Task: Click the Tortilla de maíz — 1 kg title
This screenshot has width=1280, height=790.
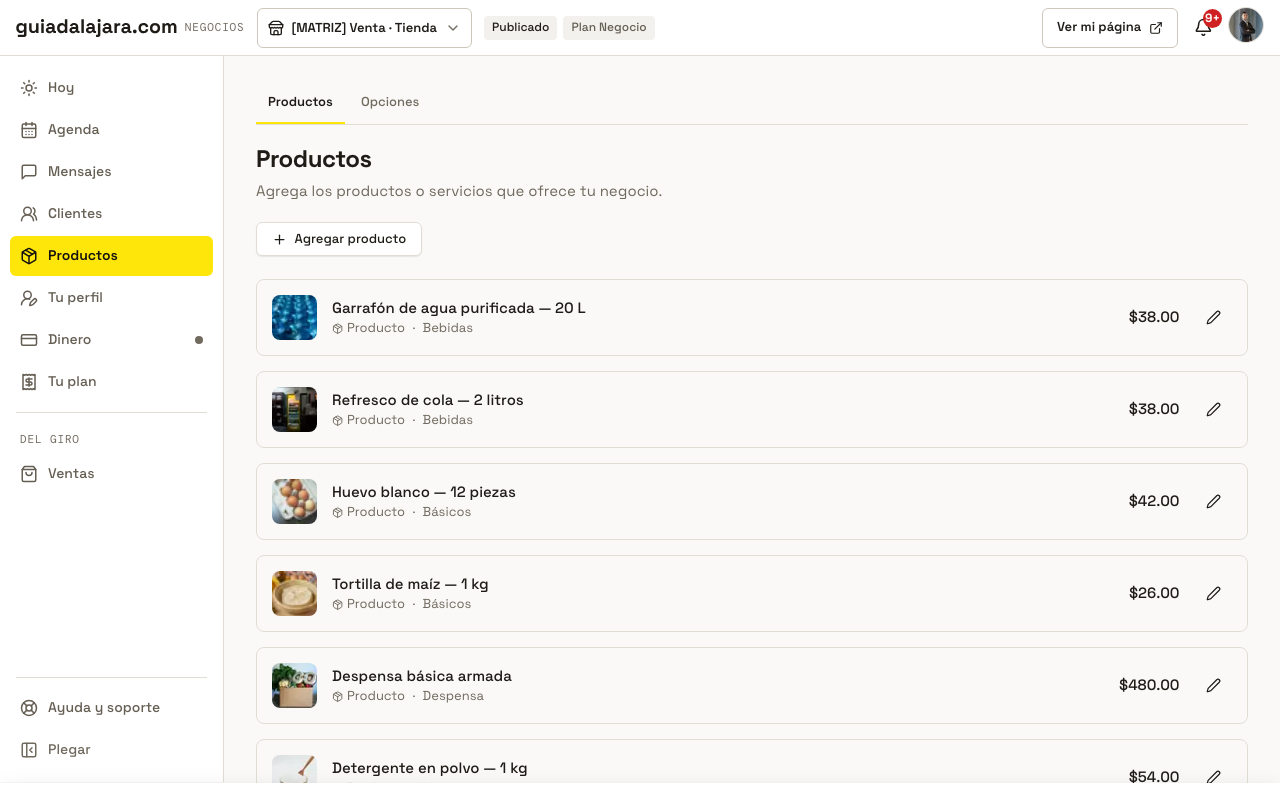Action: point(410,584)
